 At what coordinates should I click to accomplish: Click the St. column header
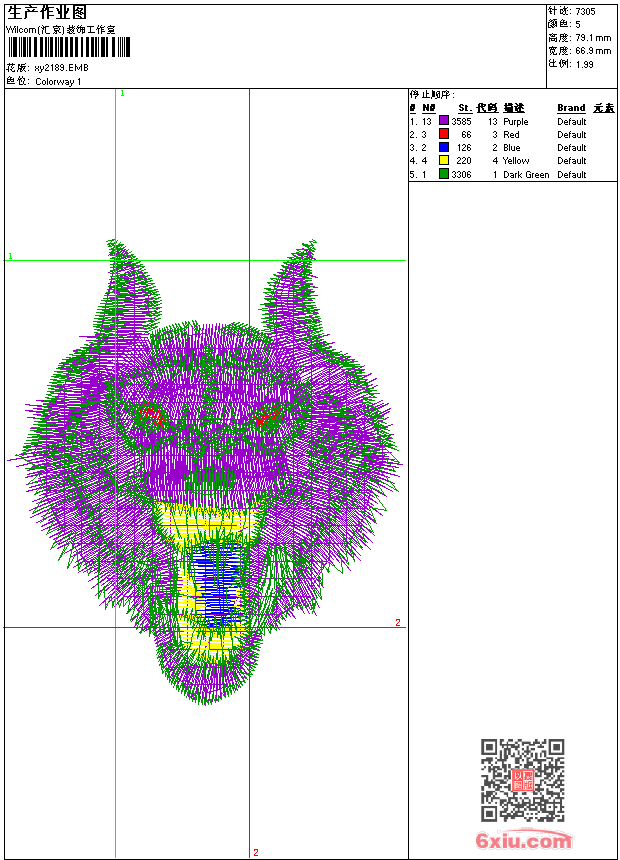tap(464, 108)
